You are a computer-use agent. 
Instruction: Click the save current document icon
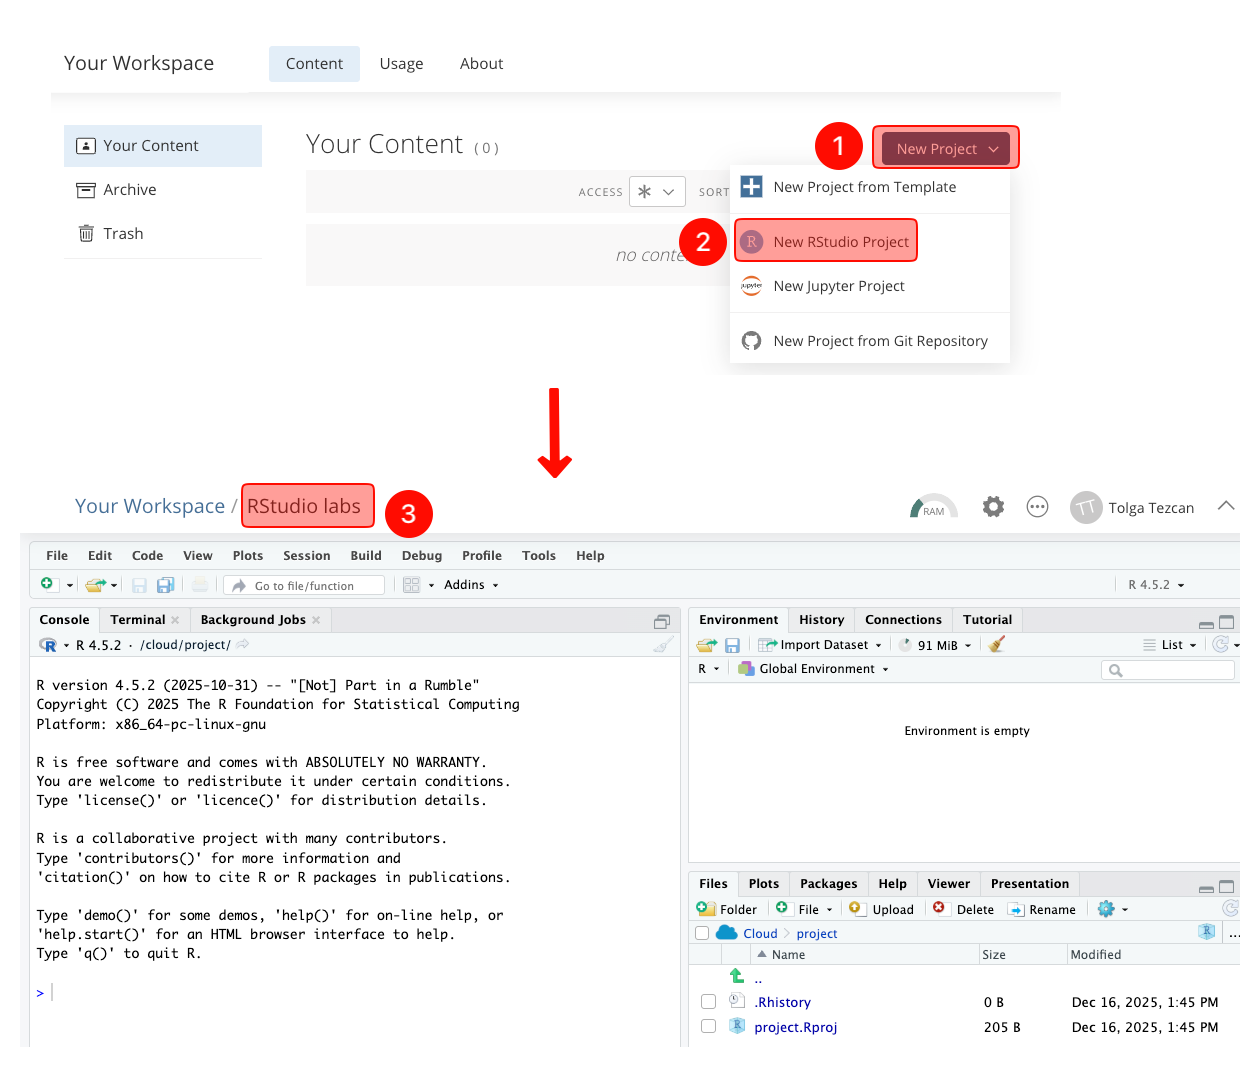tap(139, 585)
